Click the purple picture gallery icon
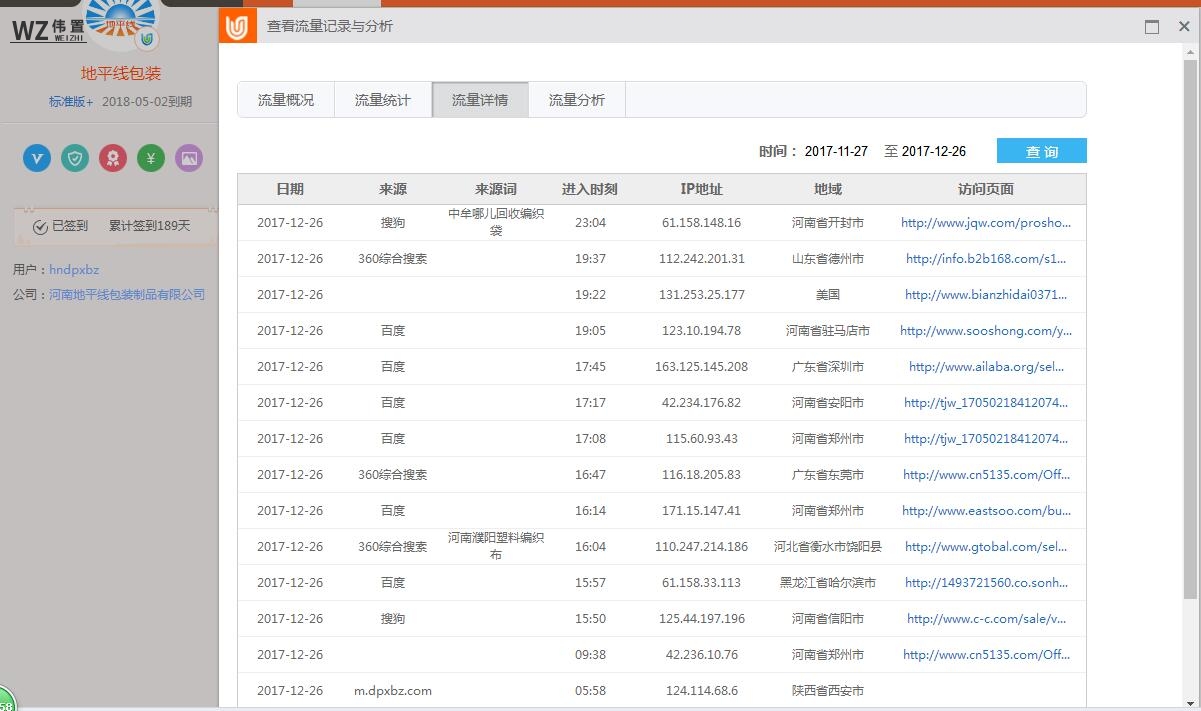Image resolution: width=1201 pixels, height=711 pixels. point(189,158)
